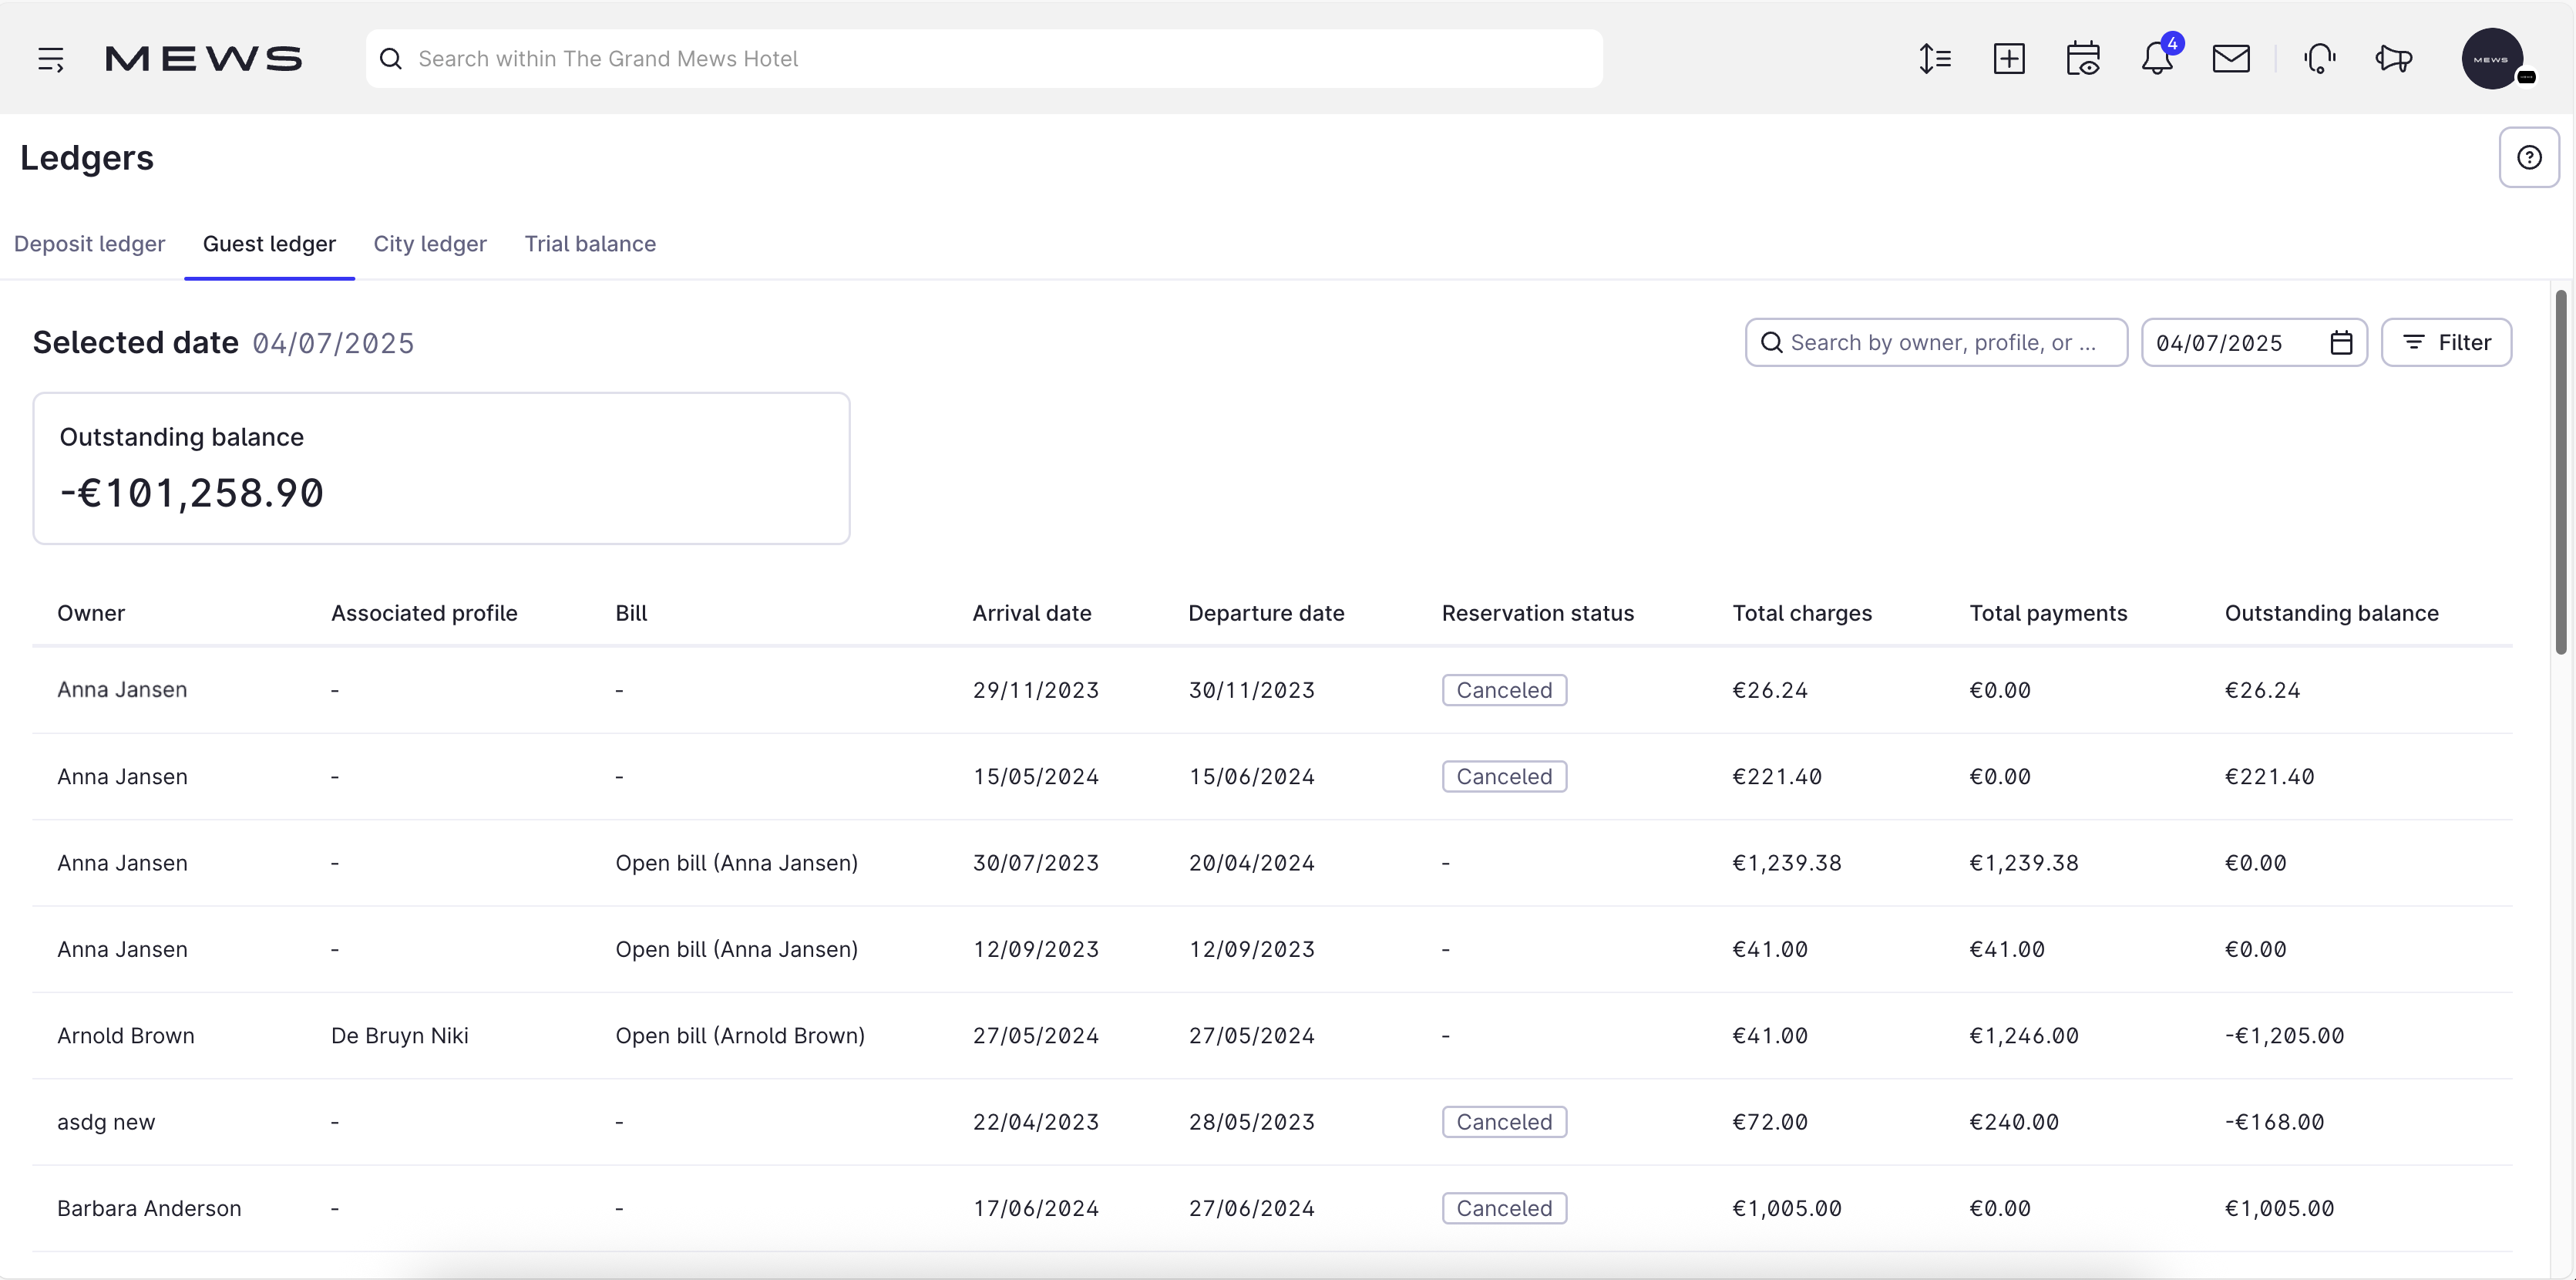Click the -€1,205.00 outstanding balance
The width and height of the screenshot is (2576, 1280).
[2284, 1036]
